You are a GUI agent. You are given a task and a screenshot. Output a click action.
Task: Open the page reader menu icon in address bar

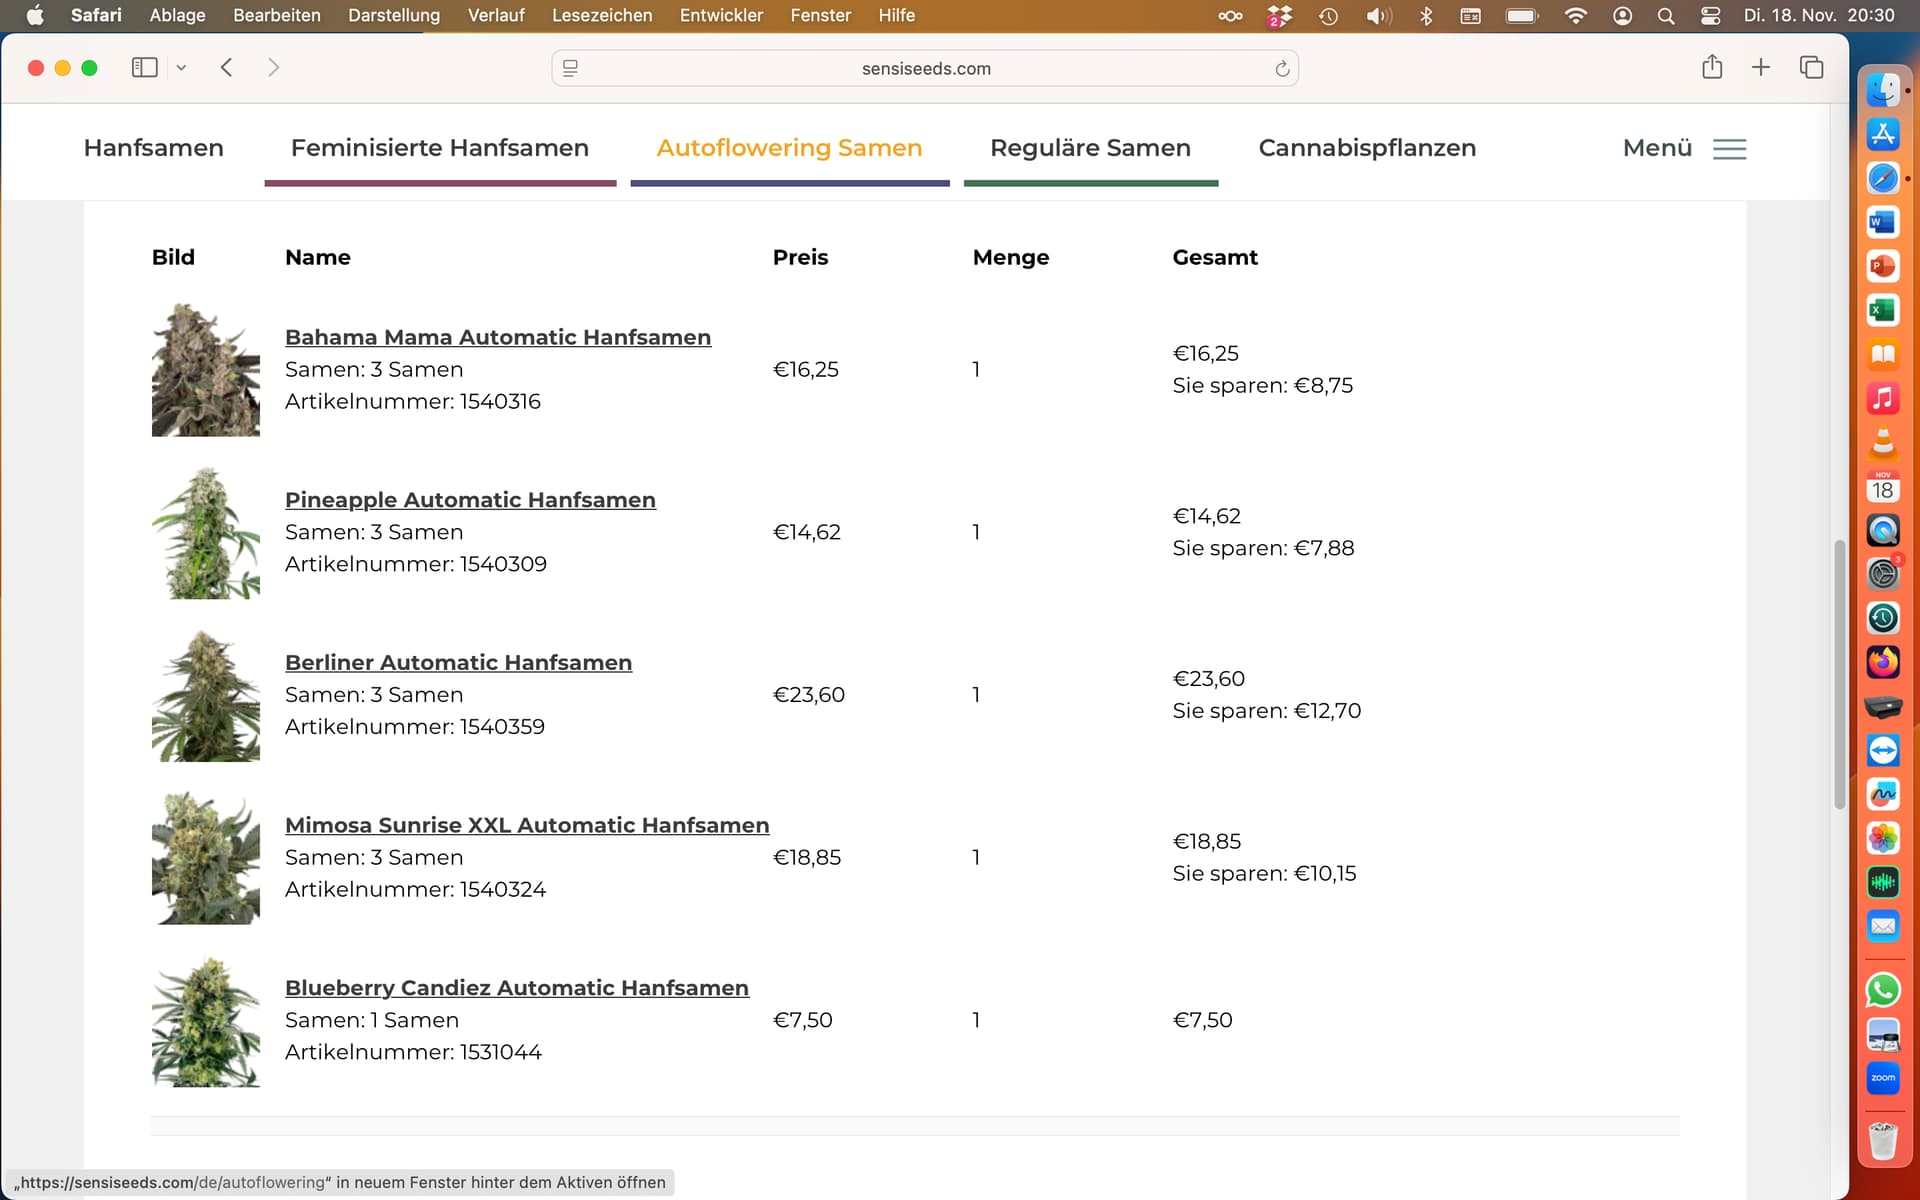570,68
